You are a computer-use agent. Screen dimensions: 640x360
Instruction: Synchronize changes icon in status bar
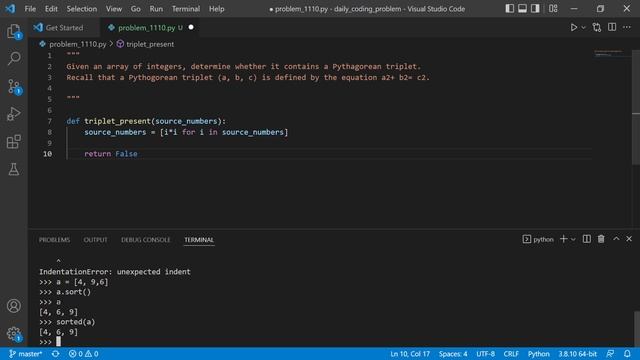pyautogui.click(x=56, y=354)
